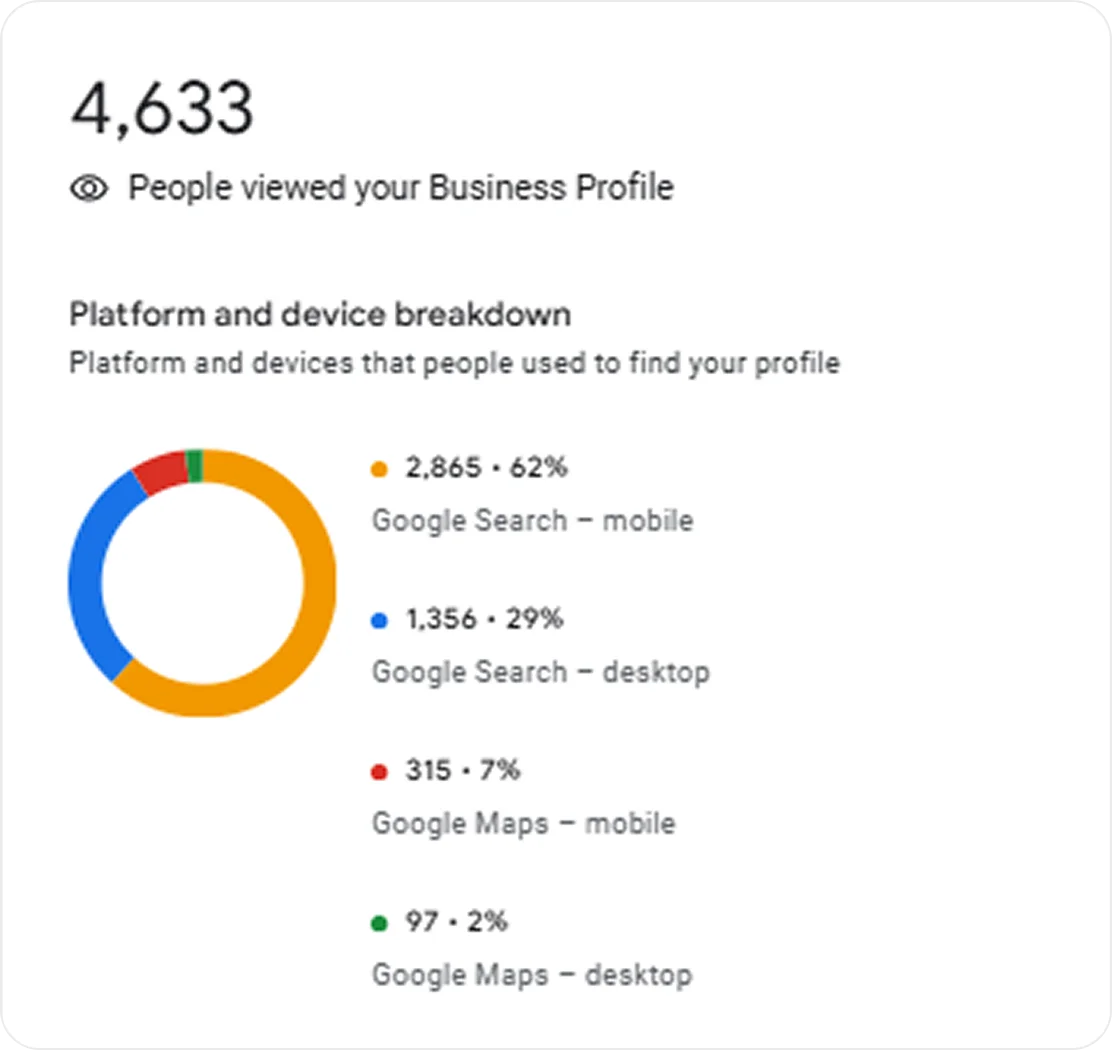Click the '2,865 · 62%' value
The width and height of the screenshot is (1112, 1050).
[486, 468]
